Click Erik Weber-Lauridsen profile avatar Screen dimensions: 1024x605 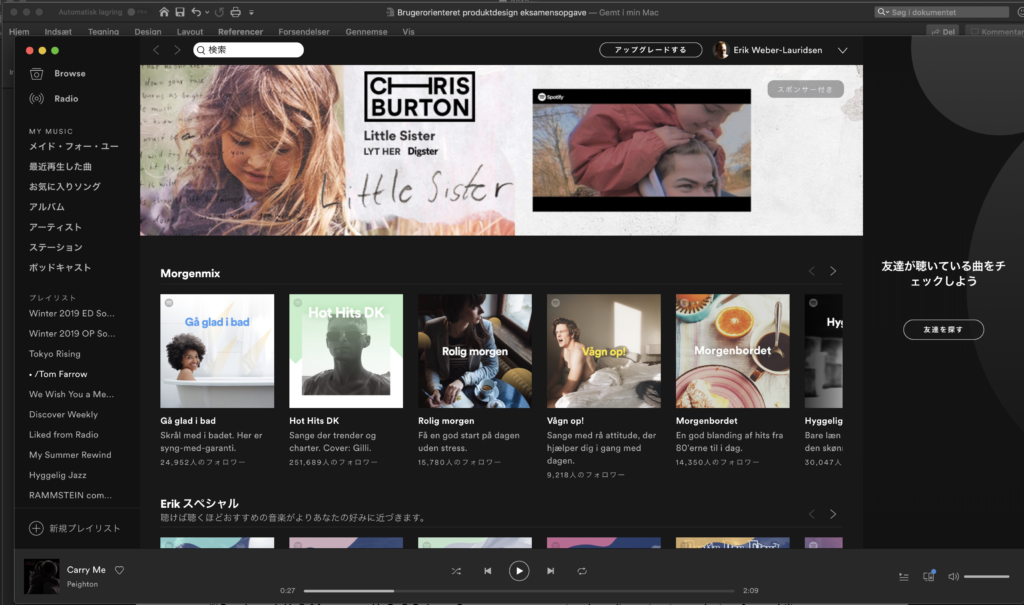[721, 50]
